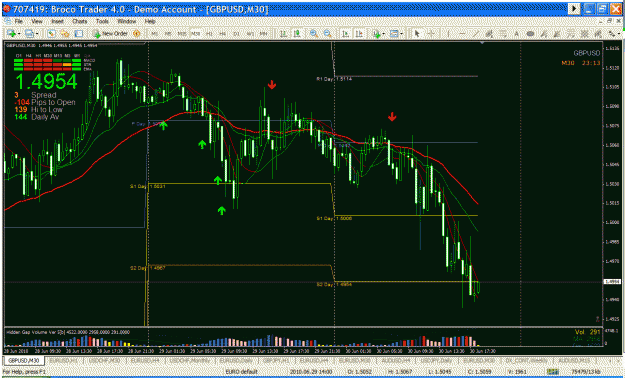The width and height of the screenshot is (625, 378).
Task: Open a new chart window icon
Action: point(10,34)
